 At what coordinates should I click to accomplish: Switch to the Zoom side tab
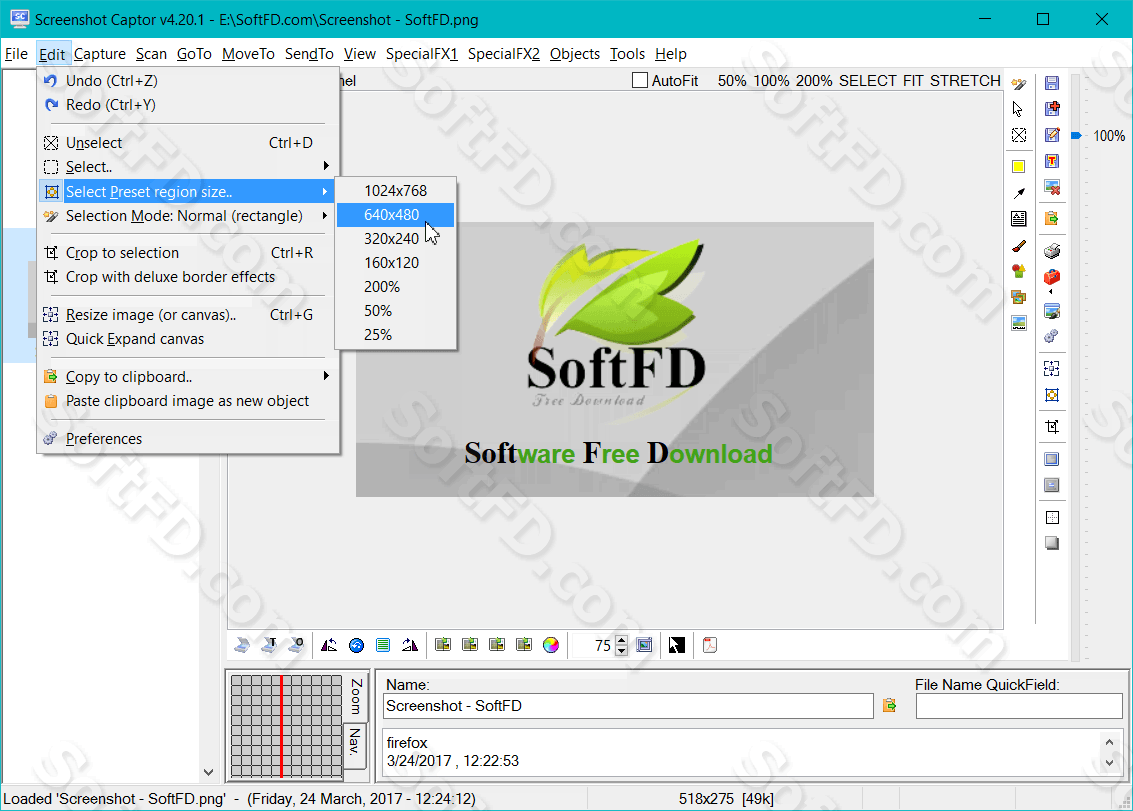355,697
